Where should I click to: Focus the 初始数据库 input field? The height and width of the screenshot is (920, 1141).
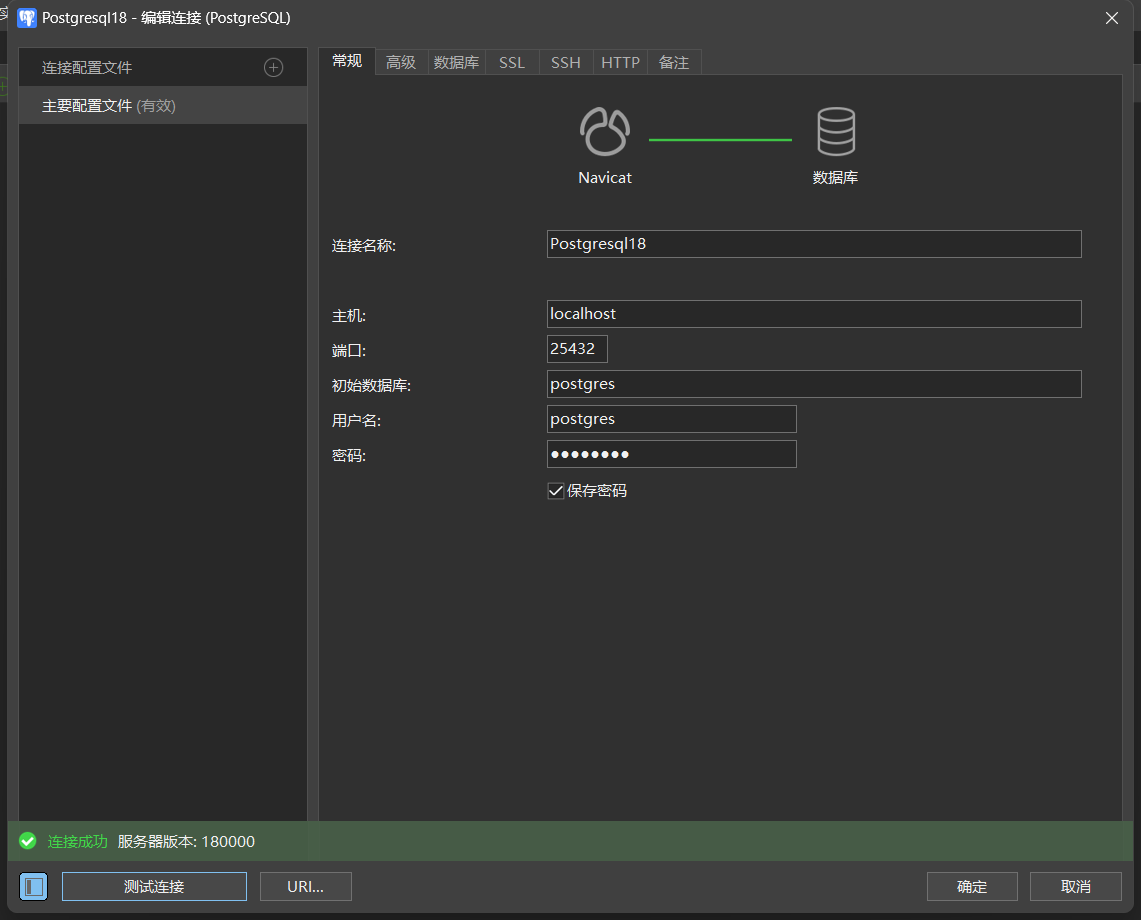click(814, 384)
